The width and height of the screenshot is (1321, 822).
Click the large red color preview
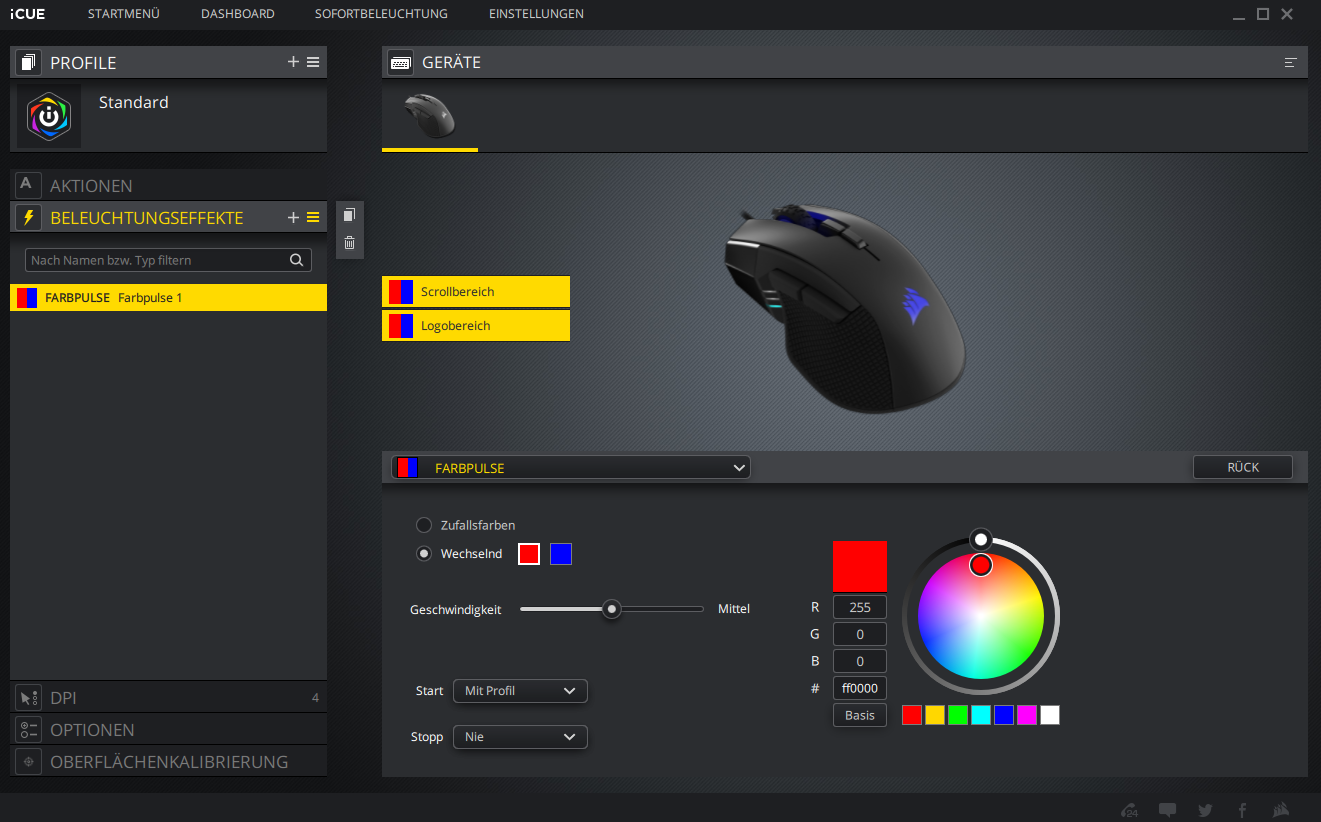(860, 566)
